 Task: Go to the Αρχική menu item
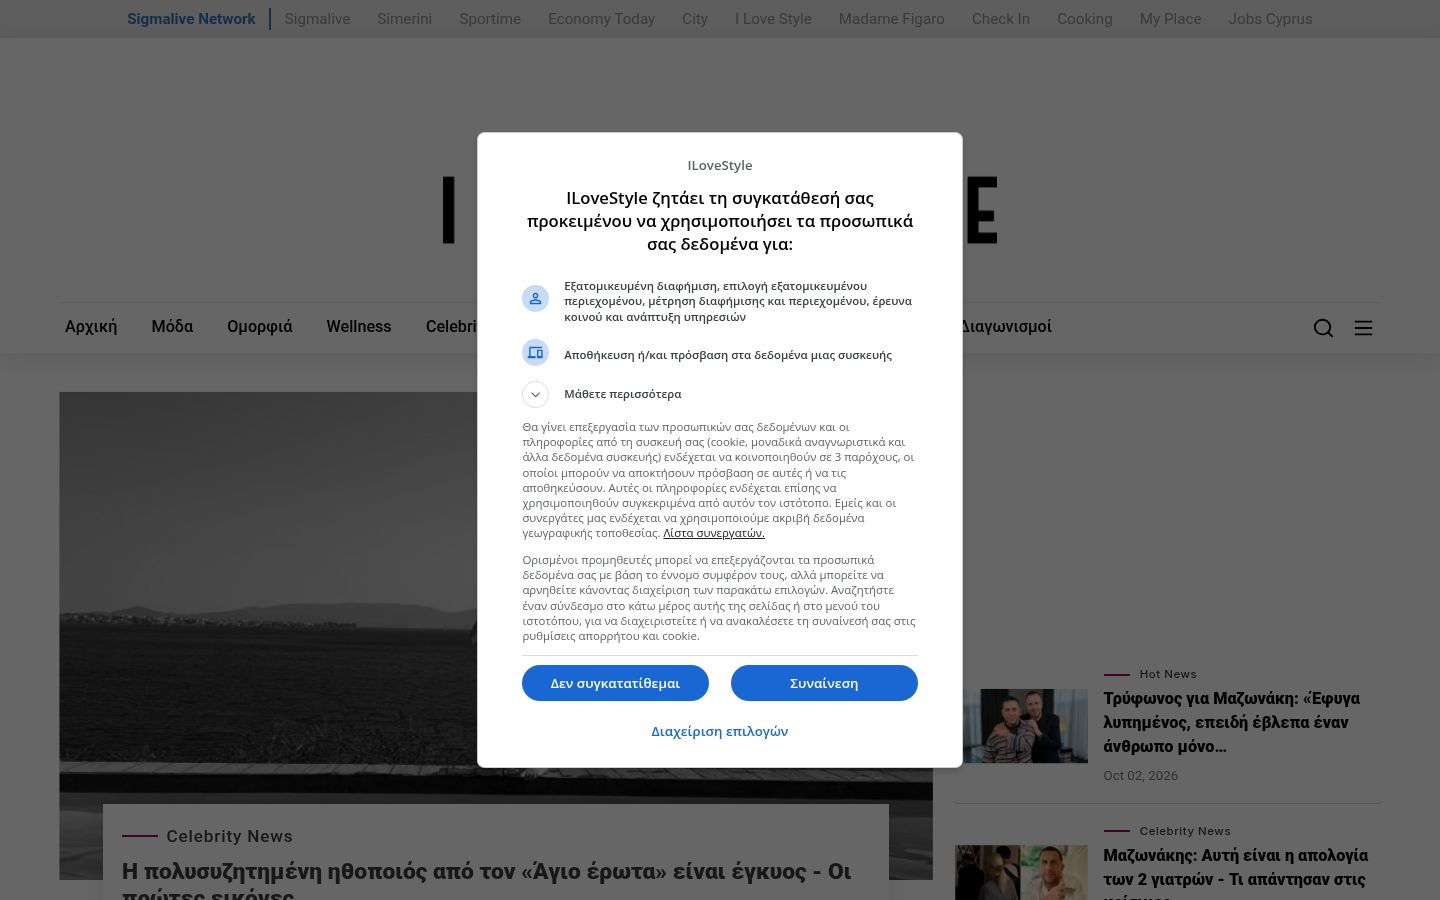click(91, 326)
